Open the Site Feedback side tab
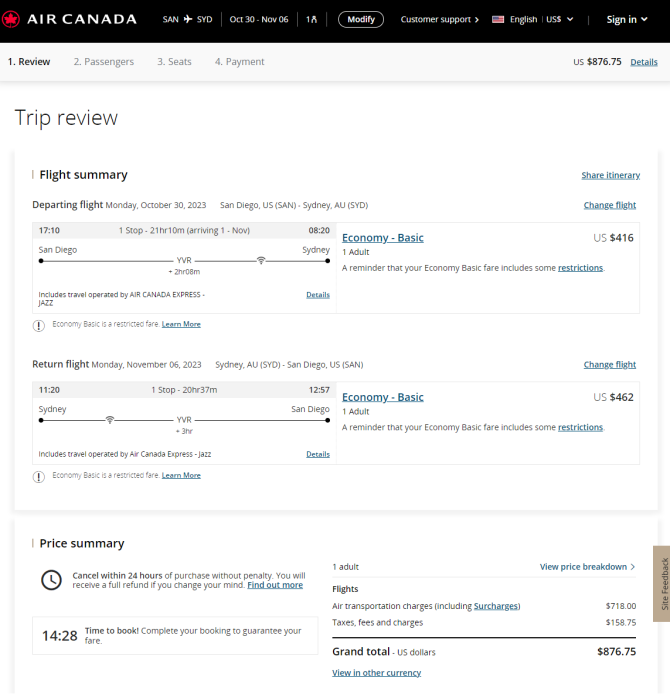Image resolution: width=670 pixels, height=694 pixels. point(662,584)
